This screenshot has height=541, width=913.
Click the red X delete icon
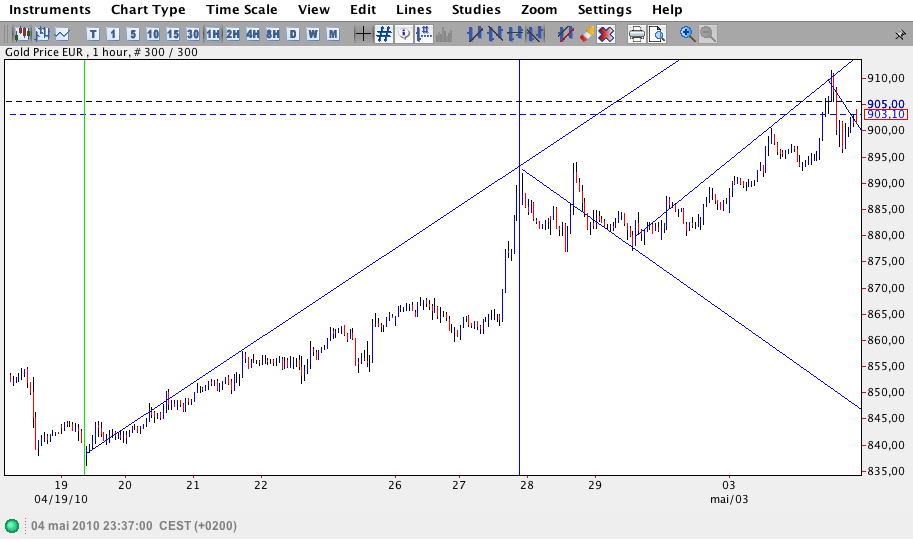(x=606, y=34)
